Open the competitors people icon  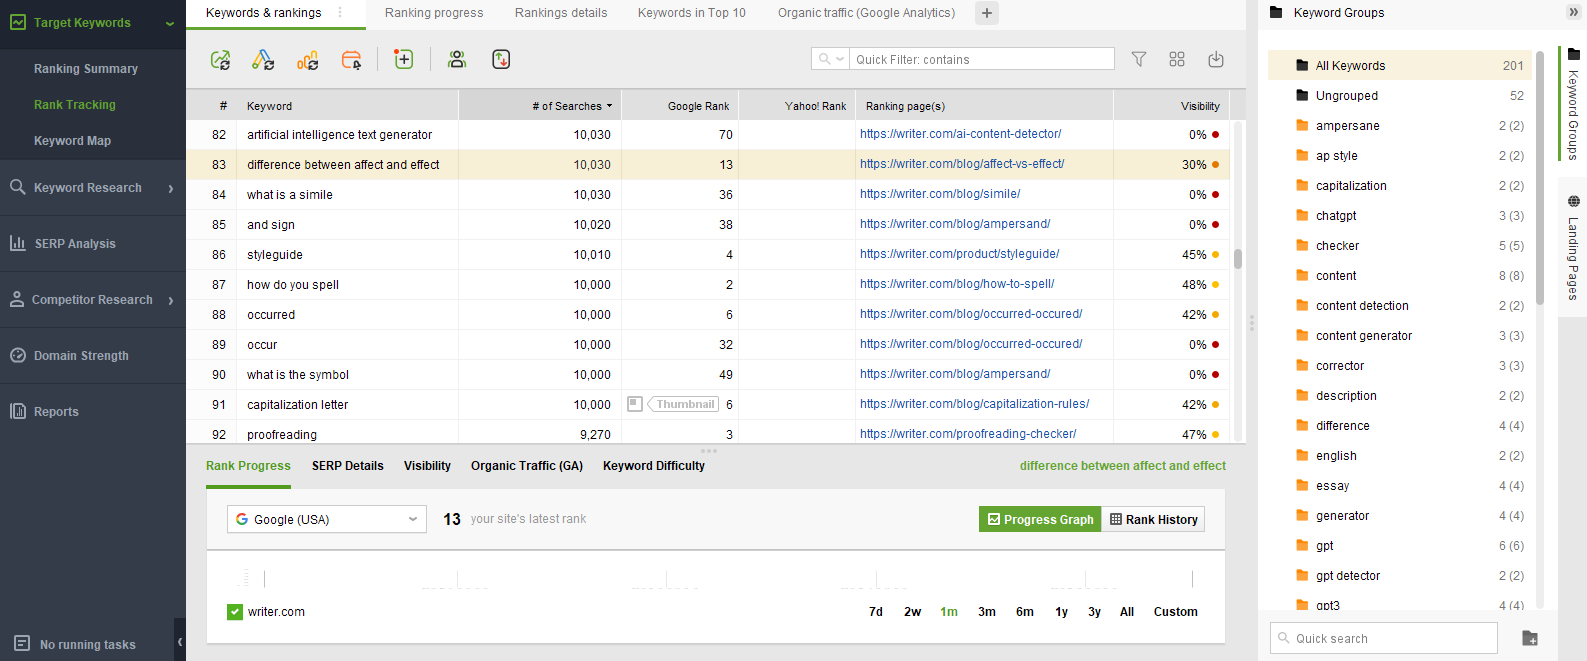457,59
